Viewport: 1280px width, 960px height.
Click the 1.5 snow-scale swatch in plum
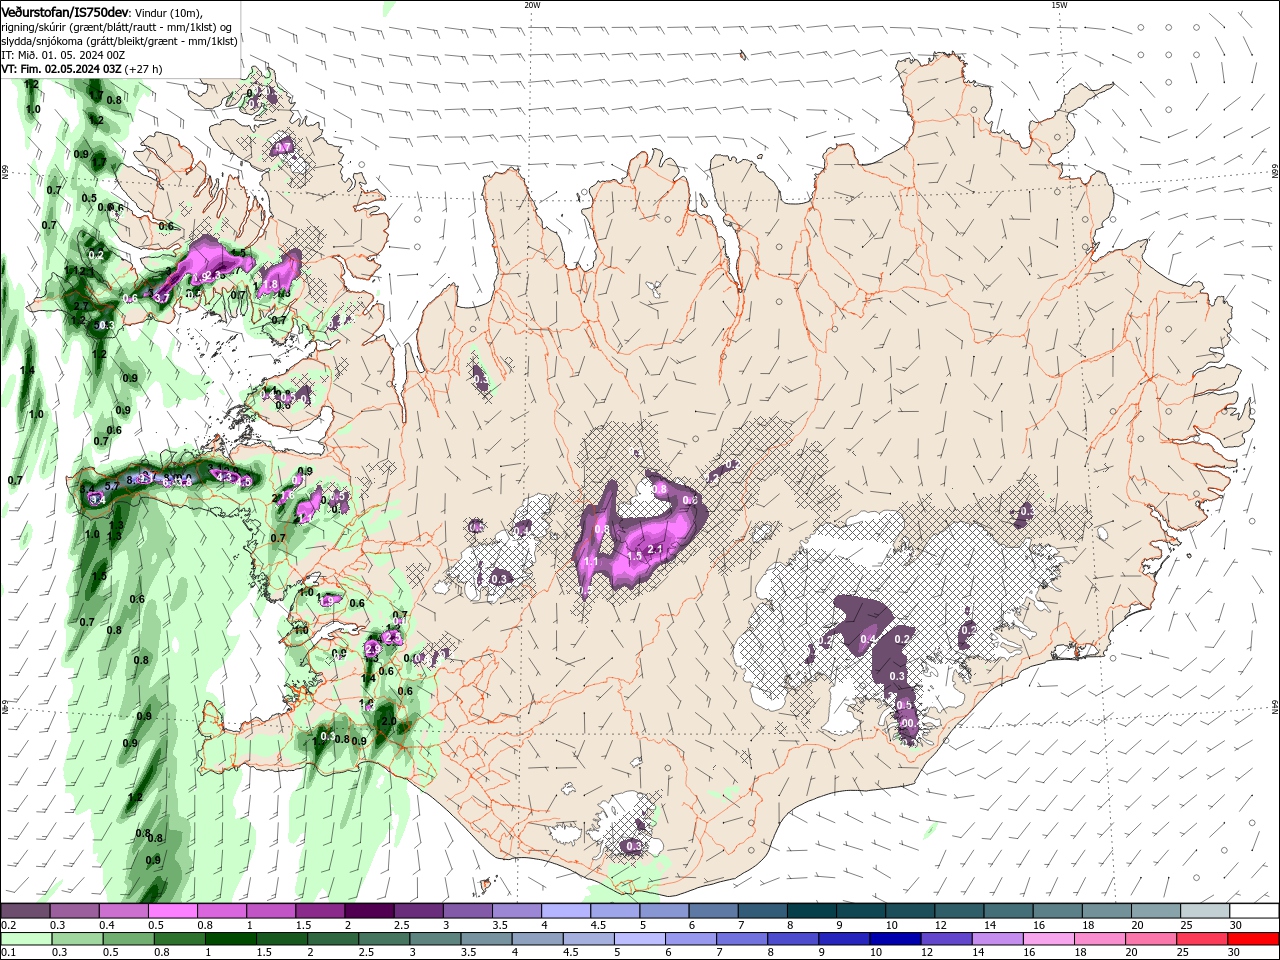(x=319, y=911)
